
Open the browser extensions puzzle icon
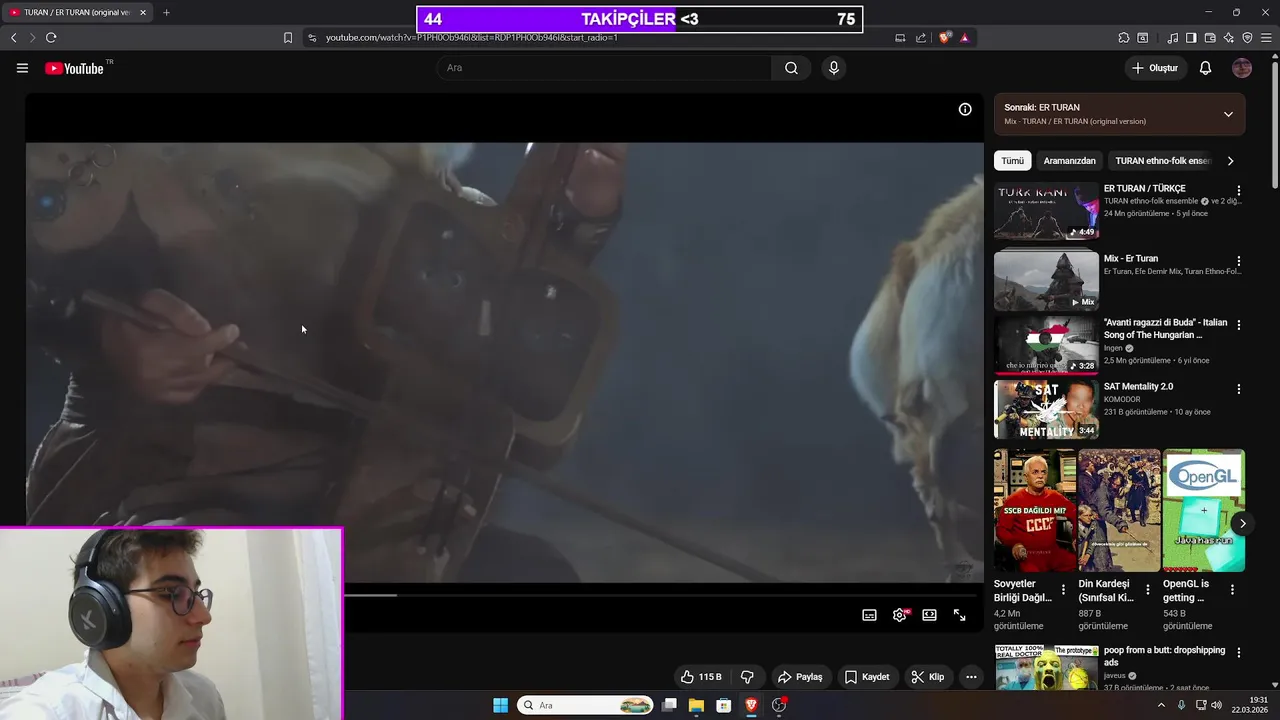click(1124, 38)
